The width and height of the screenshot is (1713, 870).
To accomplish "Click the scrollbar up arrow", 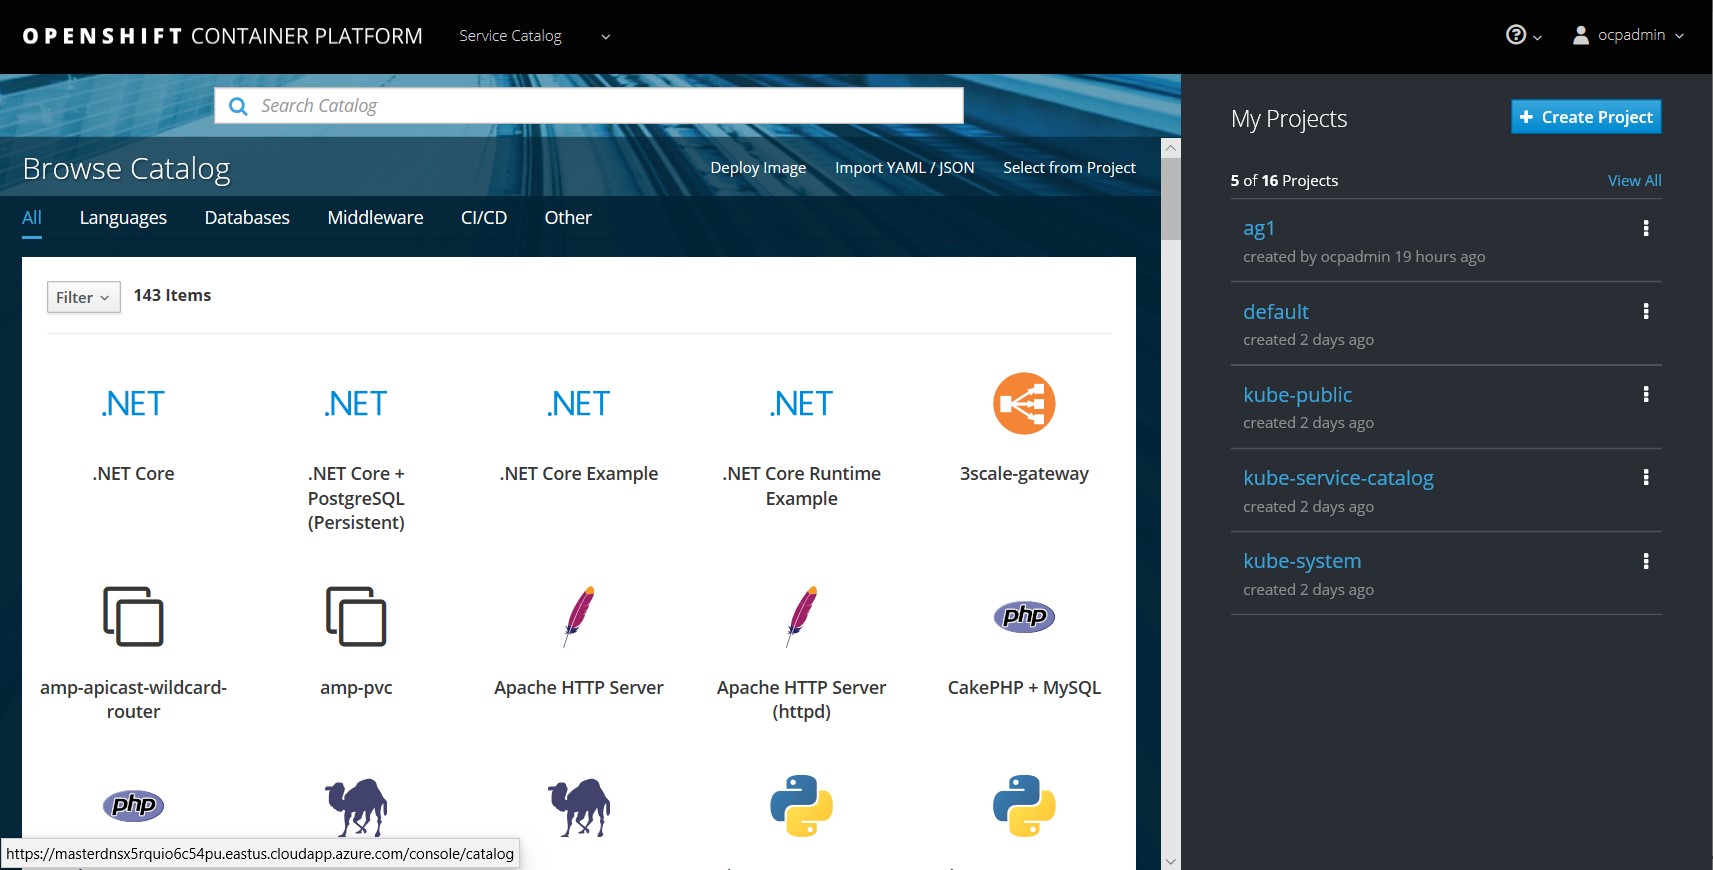I will pos(1171,147).
